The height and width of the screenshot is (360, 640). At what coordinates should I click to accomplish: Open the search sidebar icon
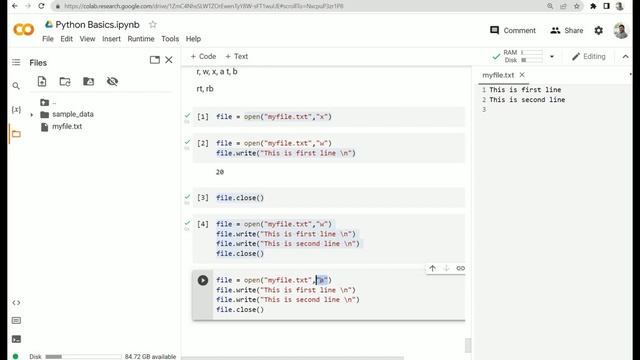[16, 86]
